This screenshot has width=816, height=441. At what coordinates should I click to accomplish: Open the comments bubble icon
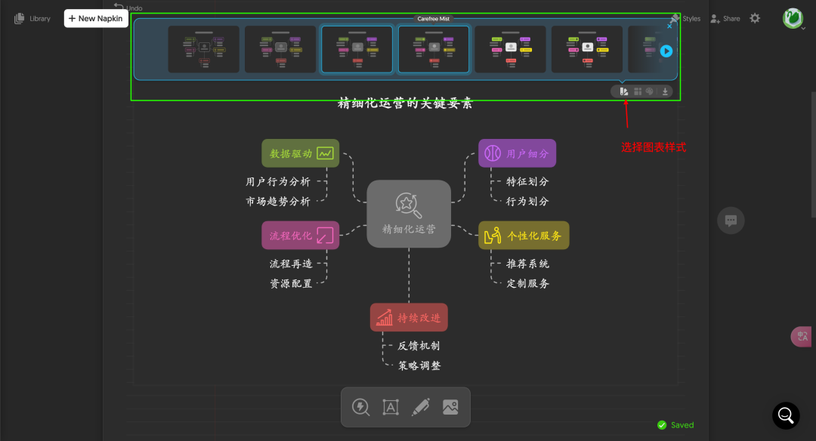point(731,220)
